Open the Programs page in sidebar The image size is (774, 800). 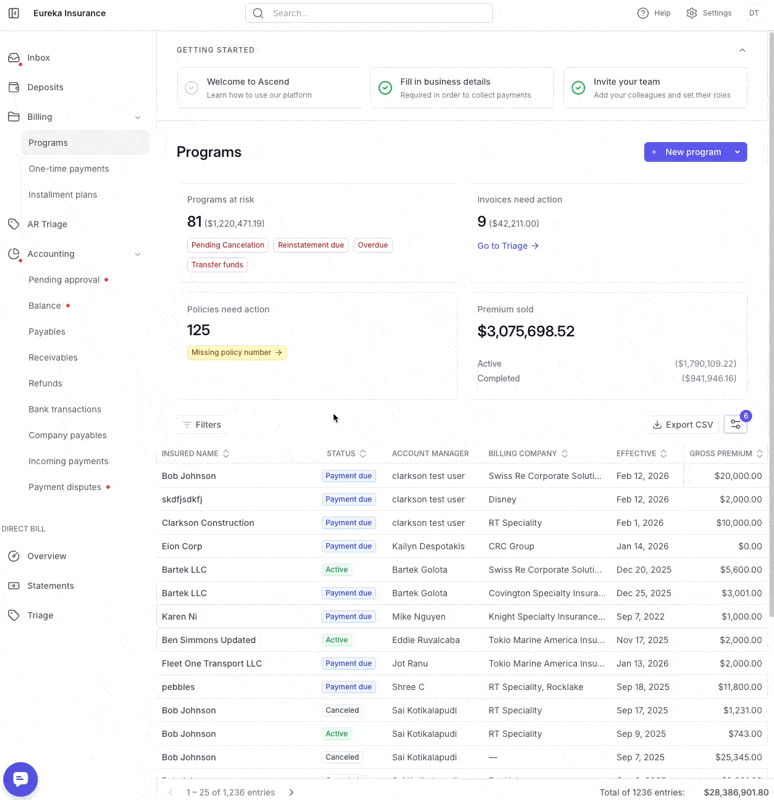(x=86, y=143)
